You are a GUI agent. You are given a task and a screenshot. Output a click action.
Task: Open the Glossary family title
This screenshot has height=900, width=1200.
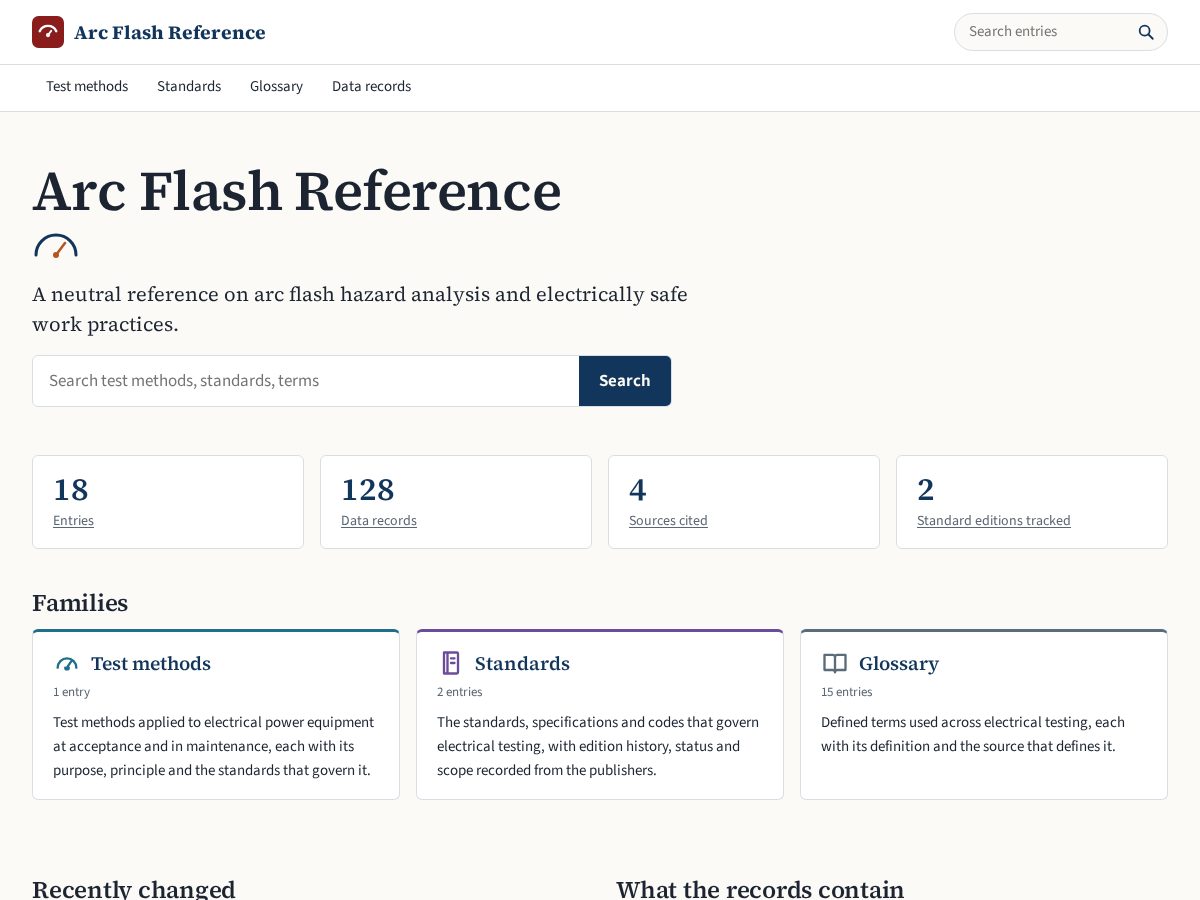pyautogui.click(x=899, y=664)
